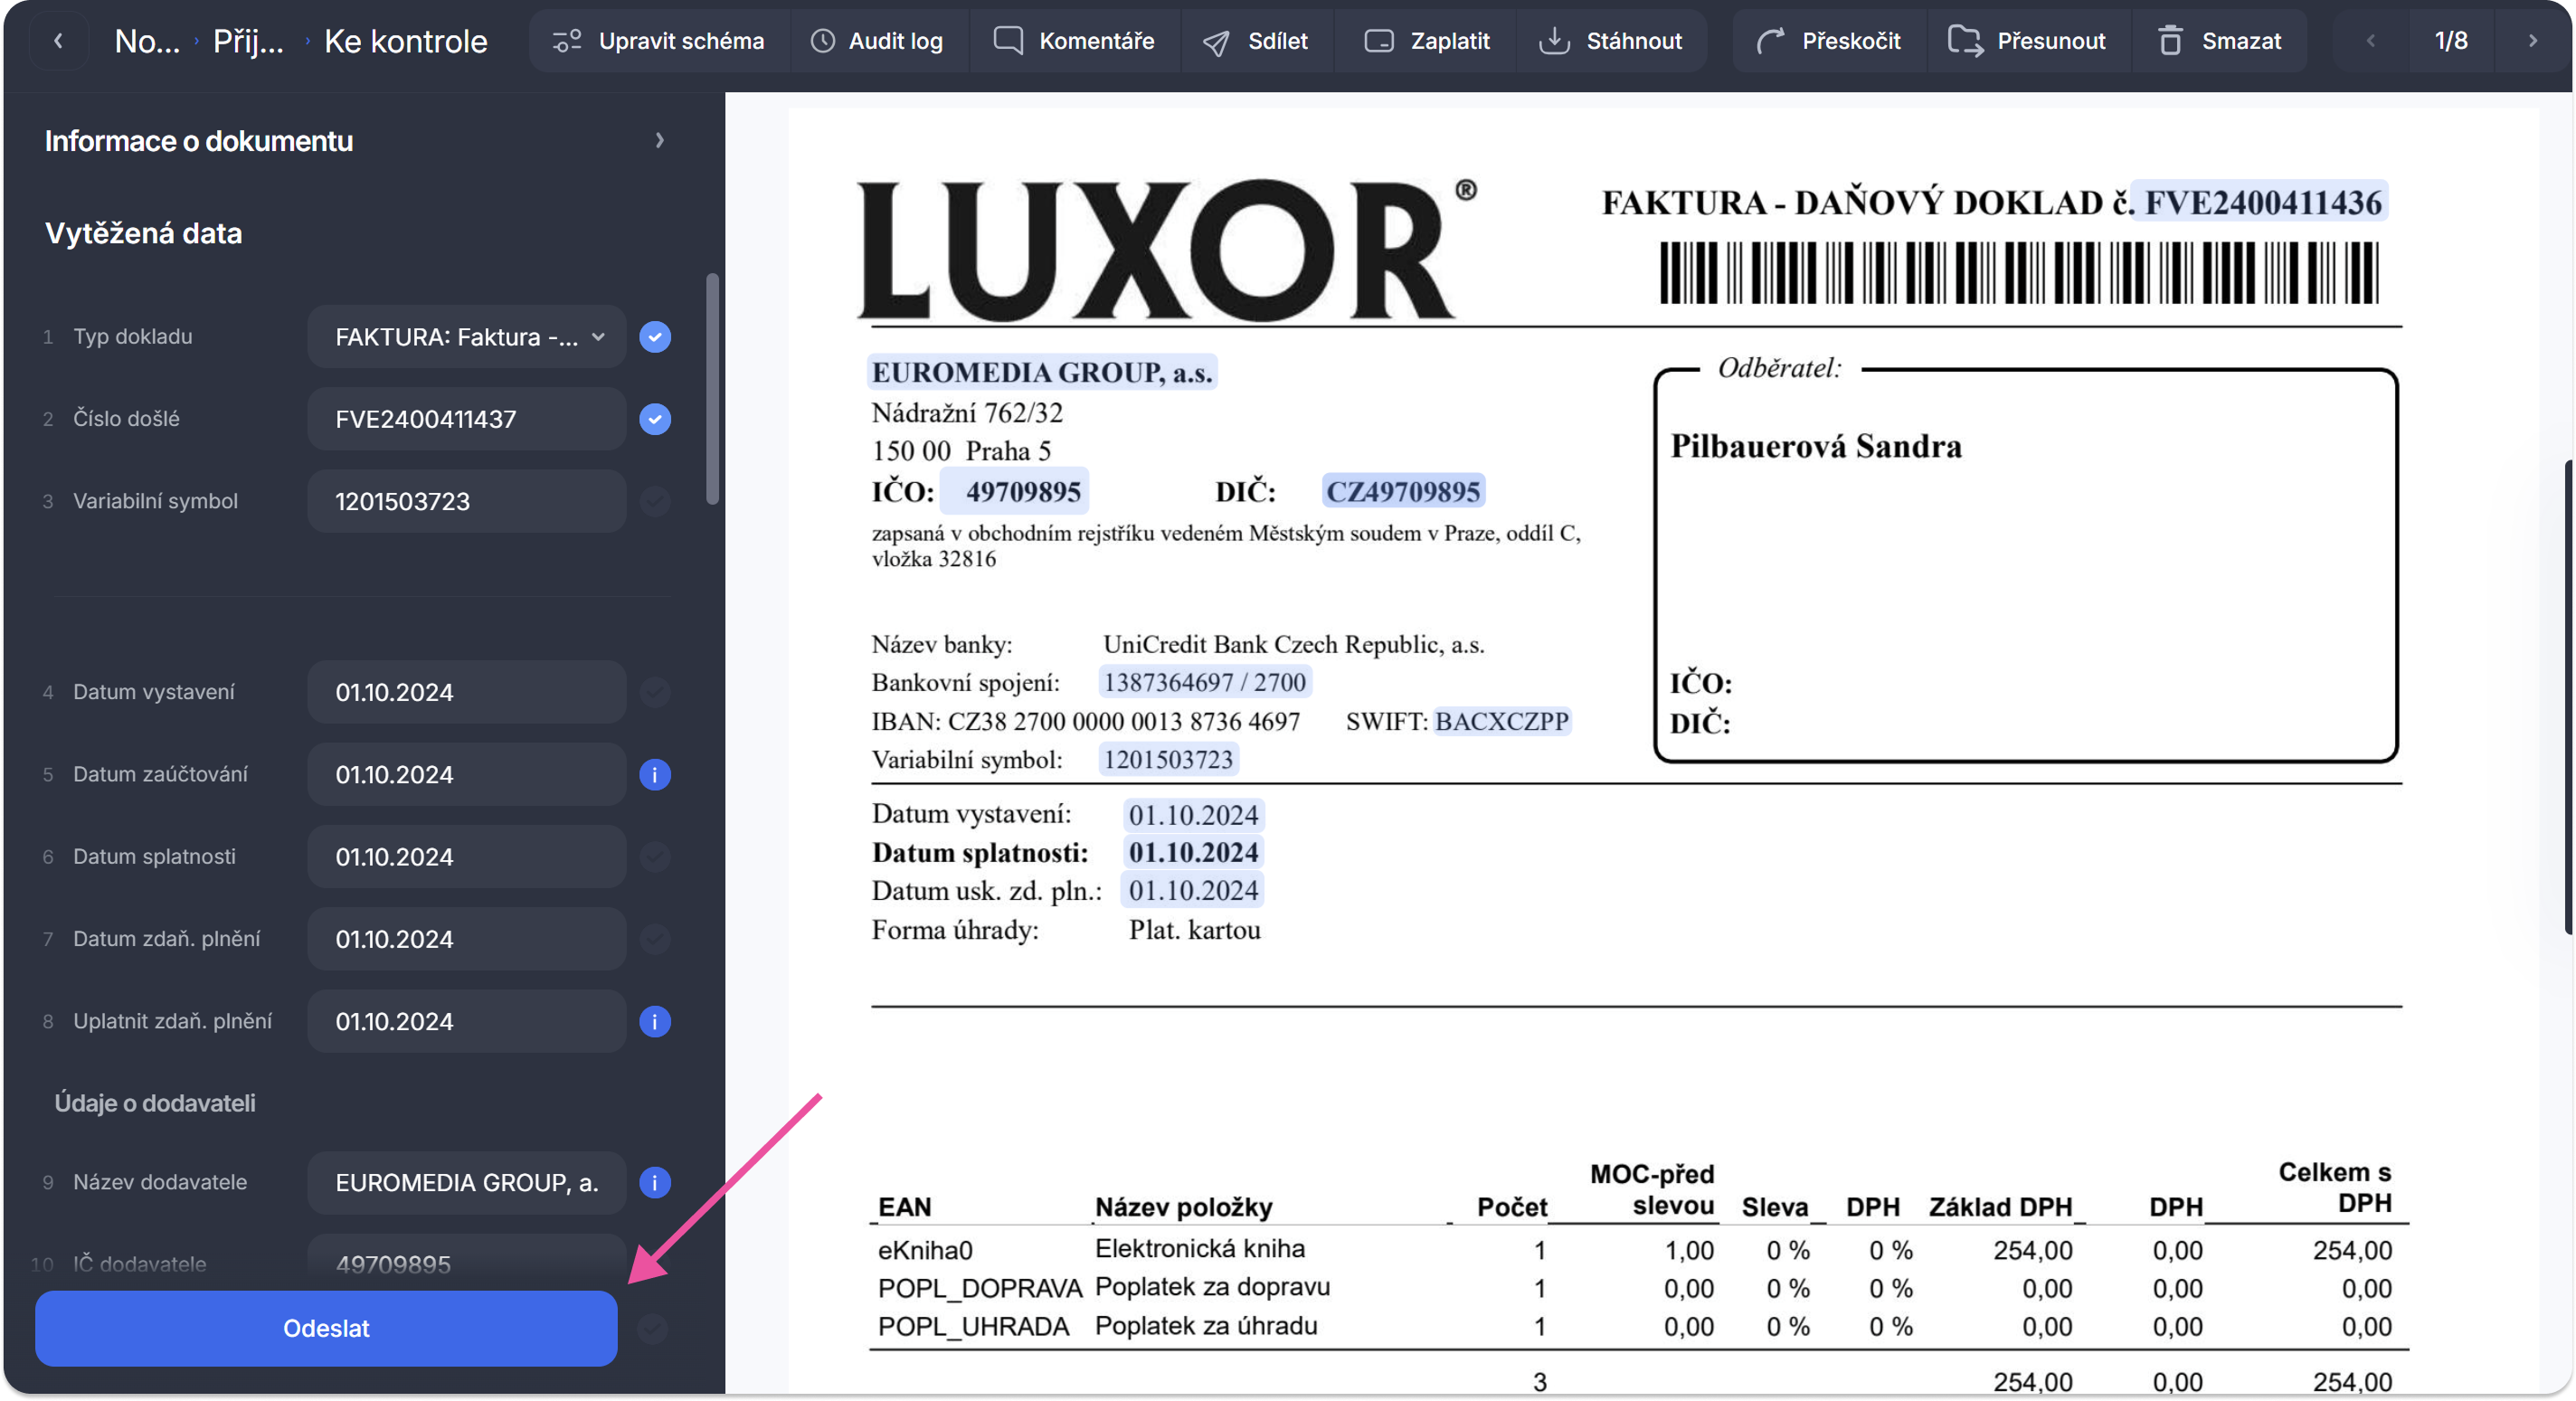Download document with Stáhnout
The image size is (2576, 1401).
tap(1611, 41)
